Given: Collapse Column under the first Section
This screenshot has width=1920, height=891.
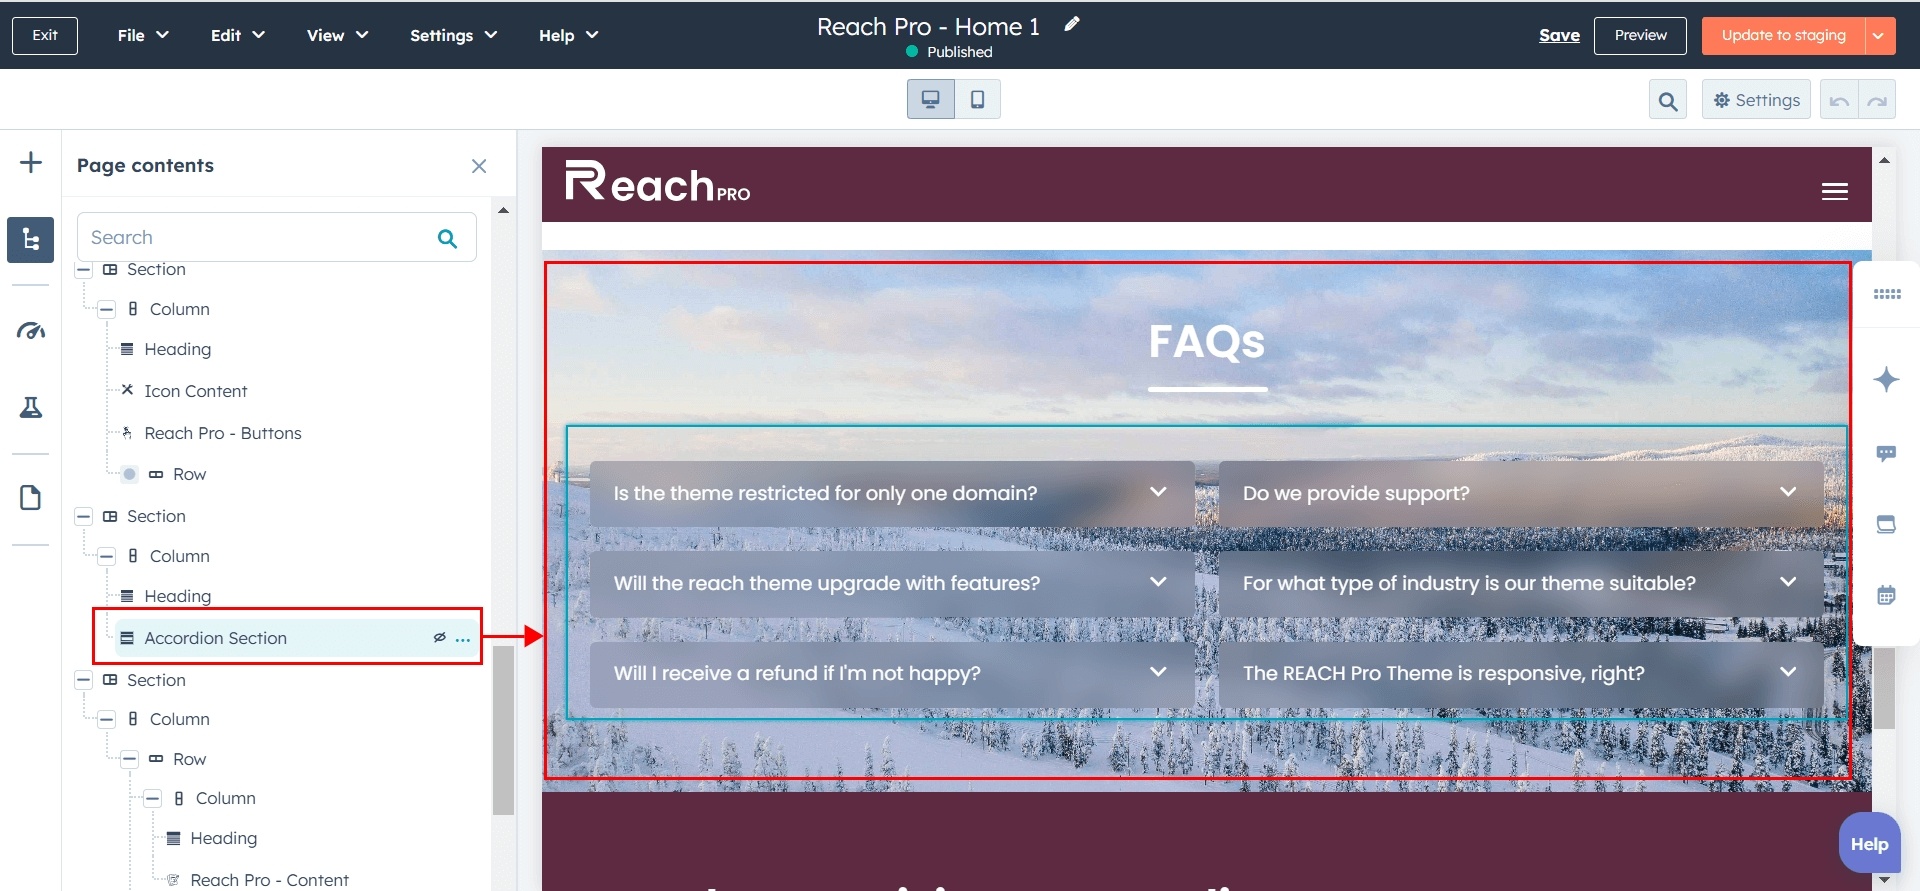Looking at the screenshot, I should pos(107,310).
